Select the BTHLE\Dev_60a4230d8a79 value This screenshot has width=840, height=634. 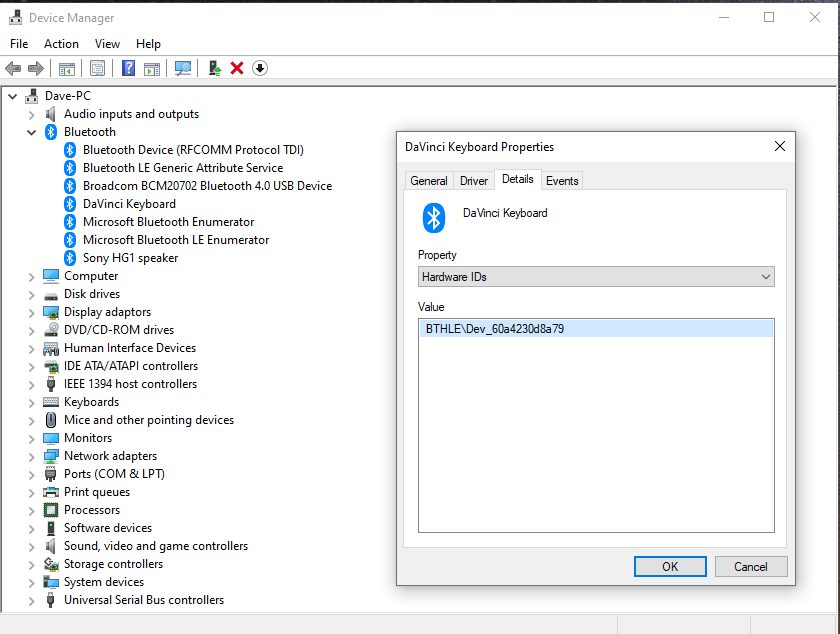point(596,329)
